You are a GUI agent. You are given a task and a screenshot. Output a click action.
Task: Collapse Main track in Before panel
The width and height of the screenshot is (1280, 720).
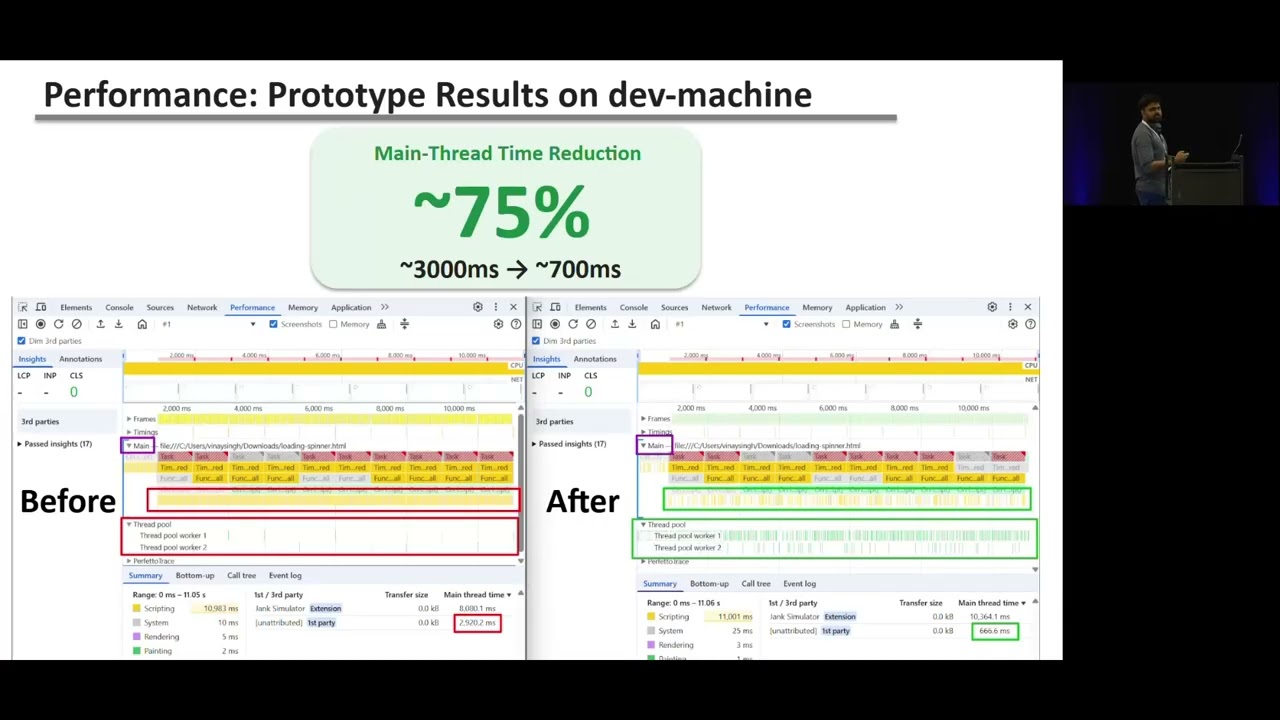128,445
